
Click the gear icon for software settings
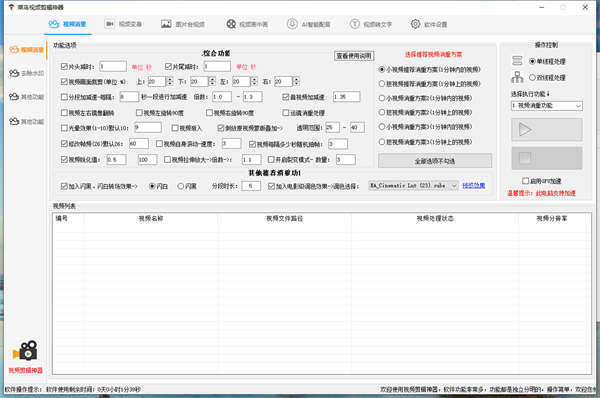point(415,24)
